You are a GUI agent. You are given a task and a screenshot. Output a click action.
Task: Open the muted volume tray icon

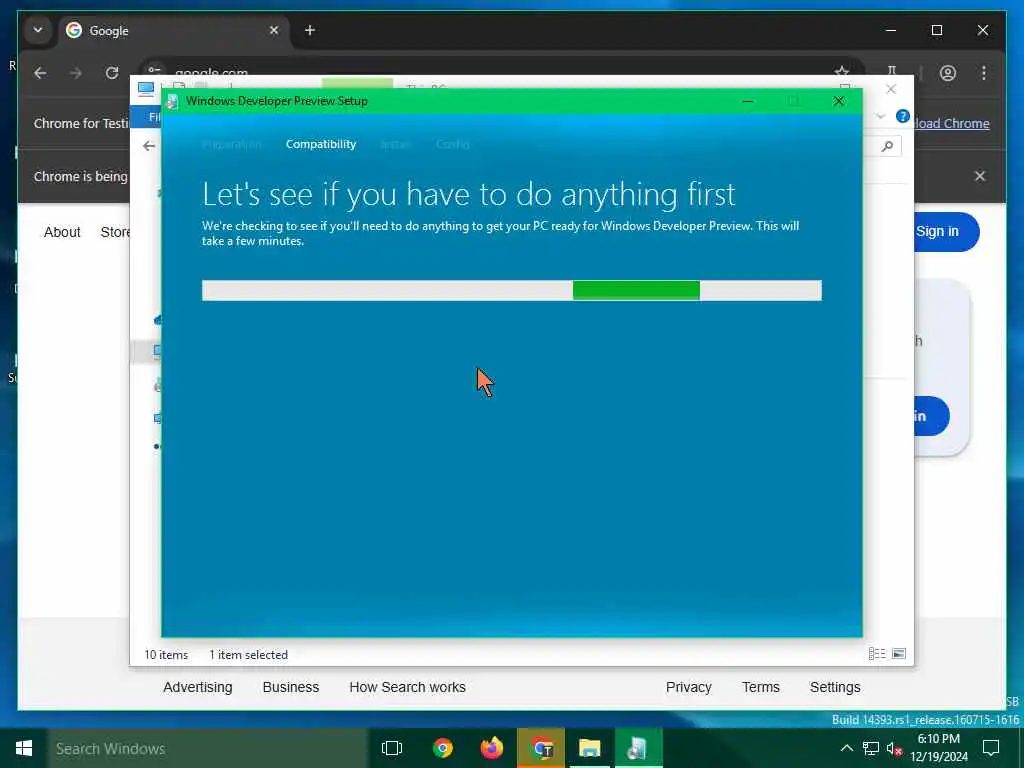coord(894,749)
